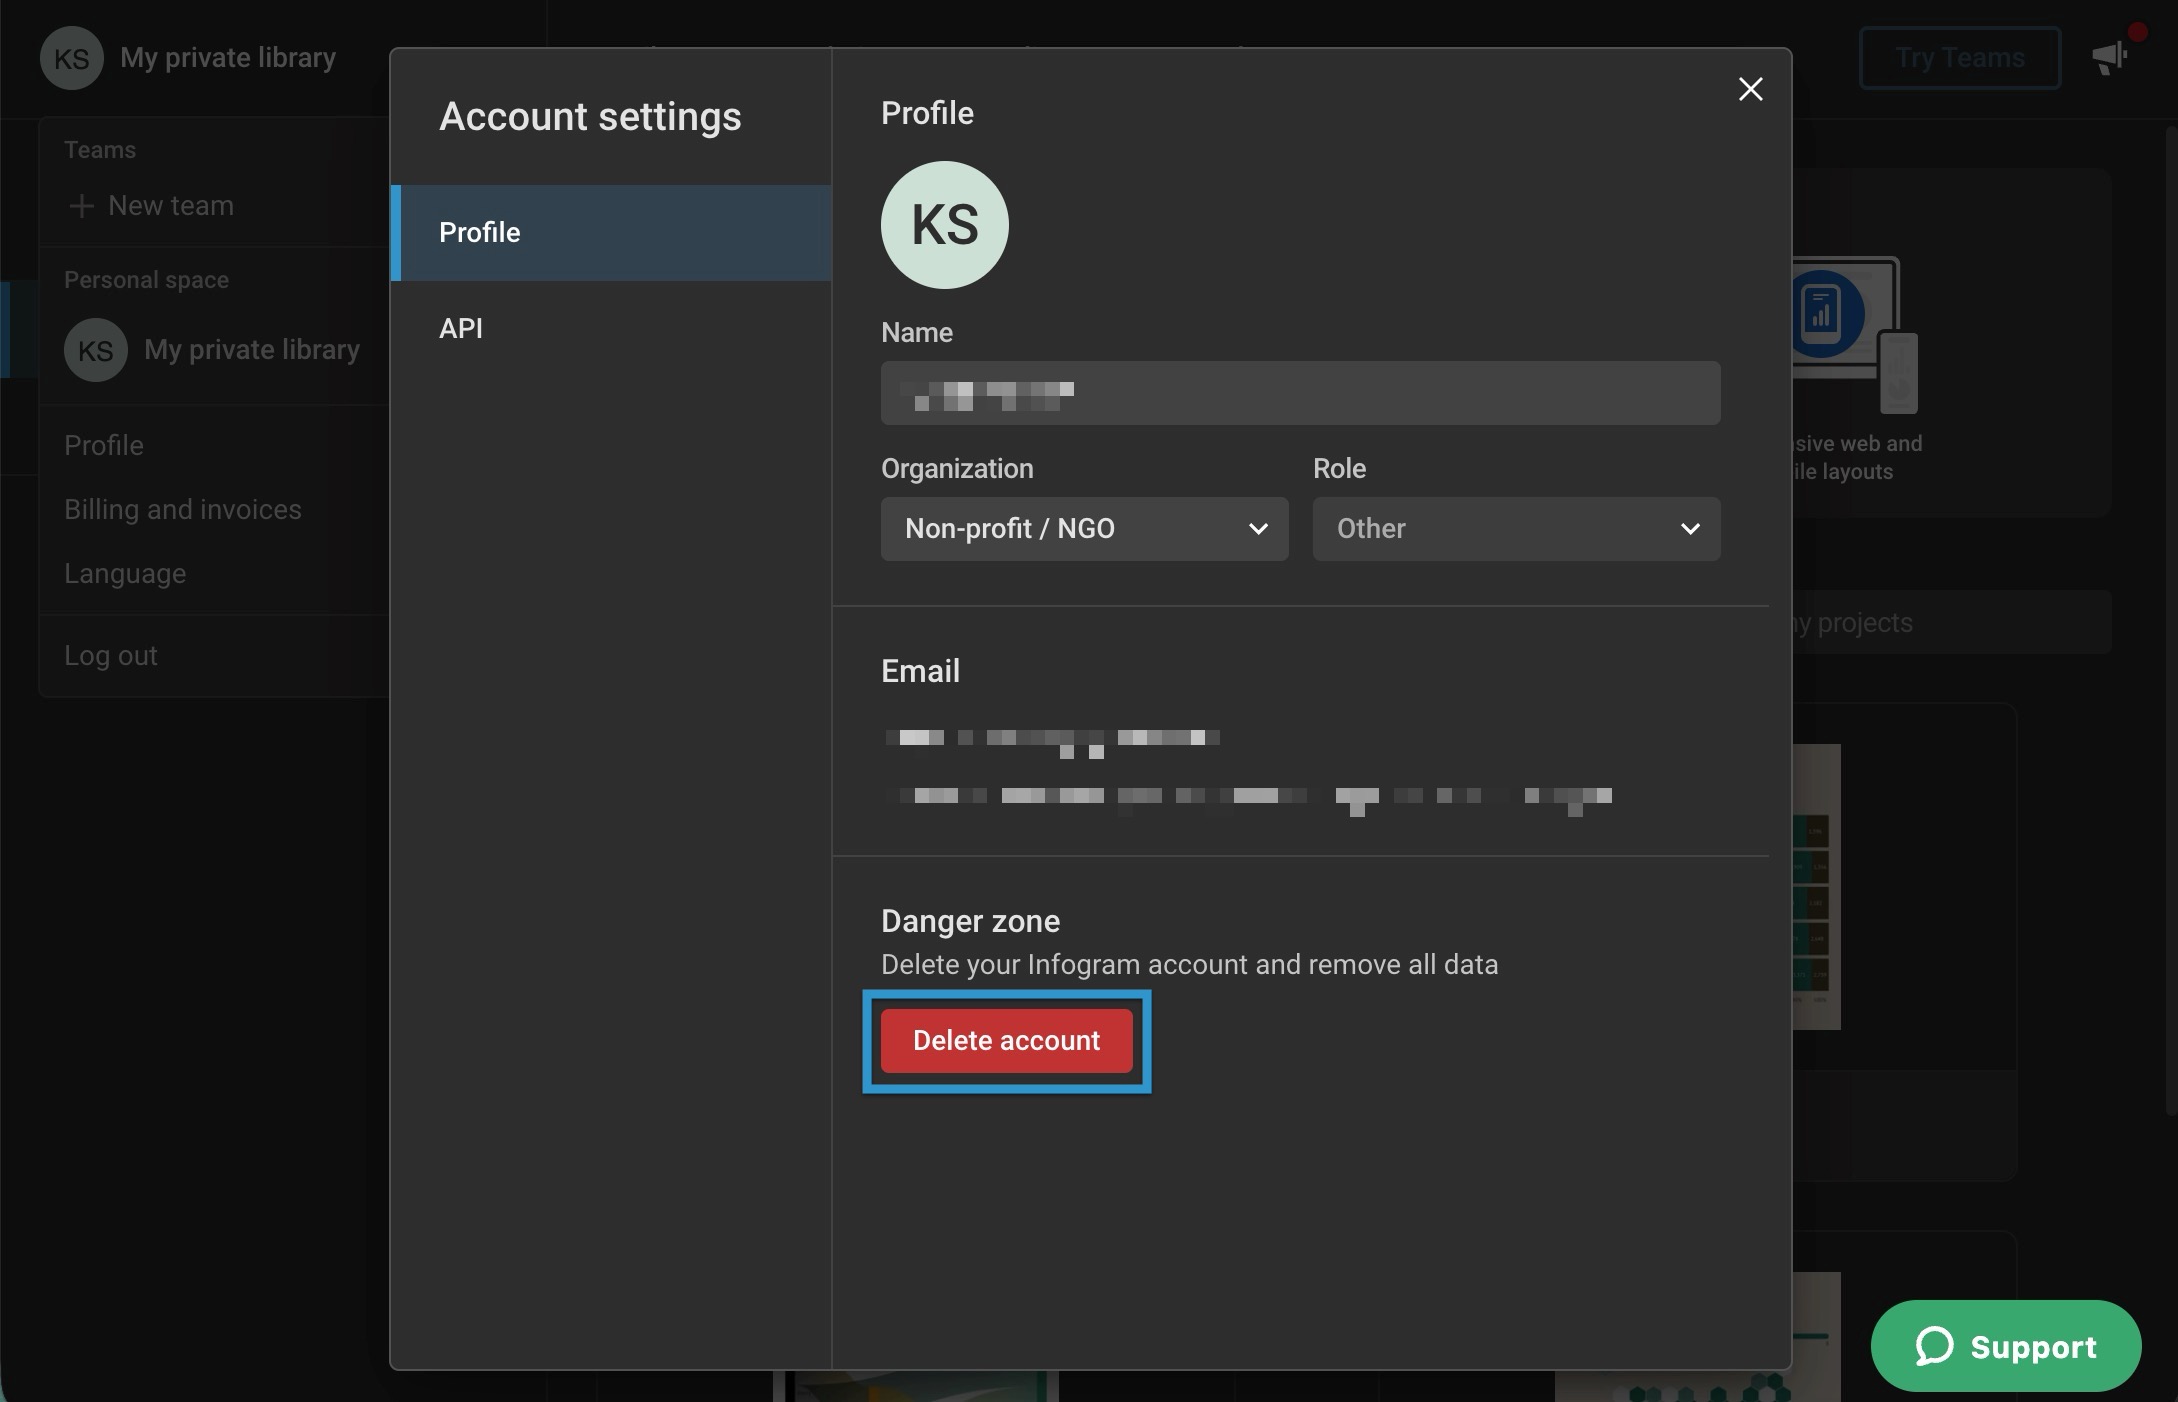Image resolution: width=2178 pixels, height=1402 pixels.
Task: Click the large profile avatar in the modal
Action: coord(943,224)
